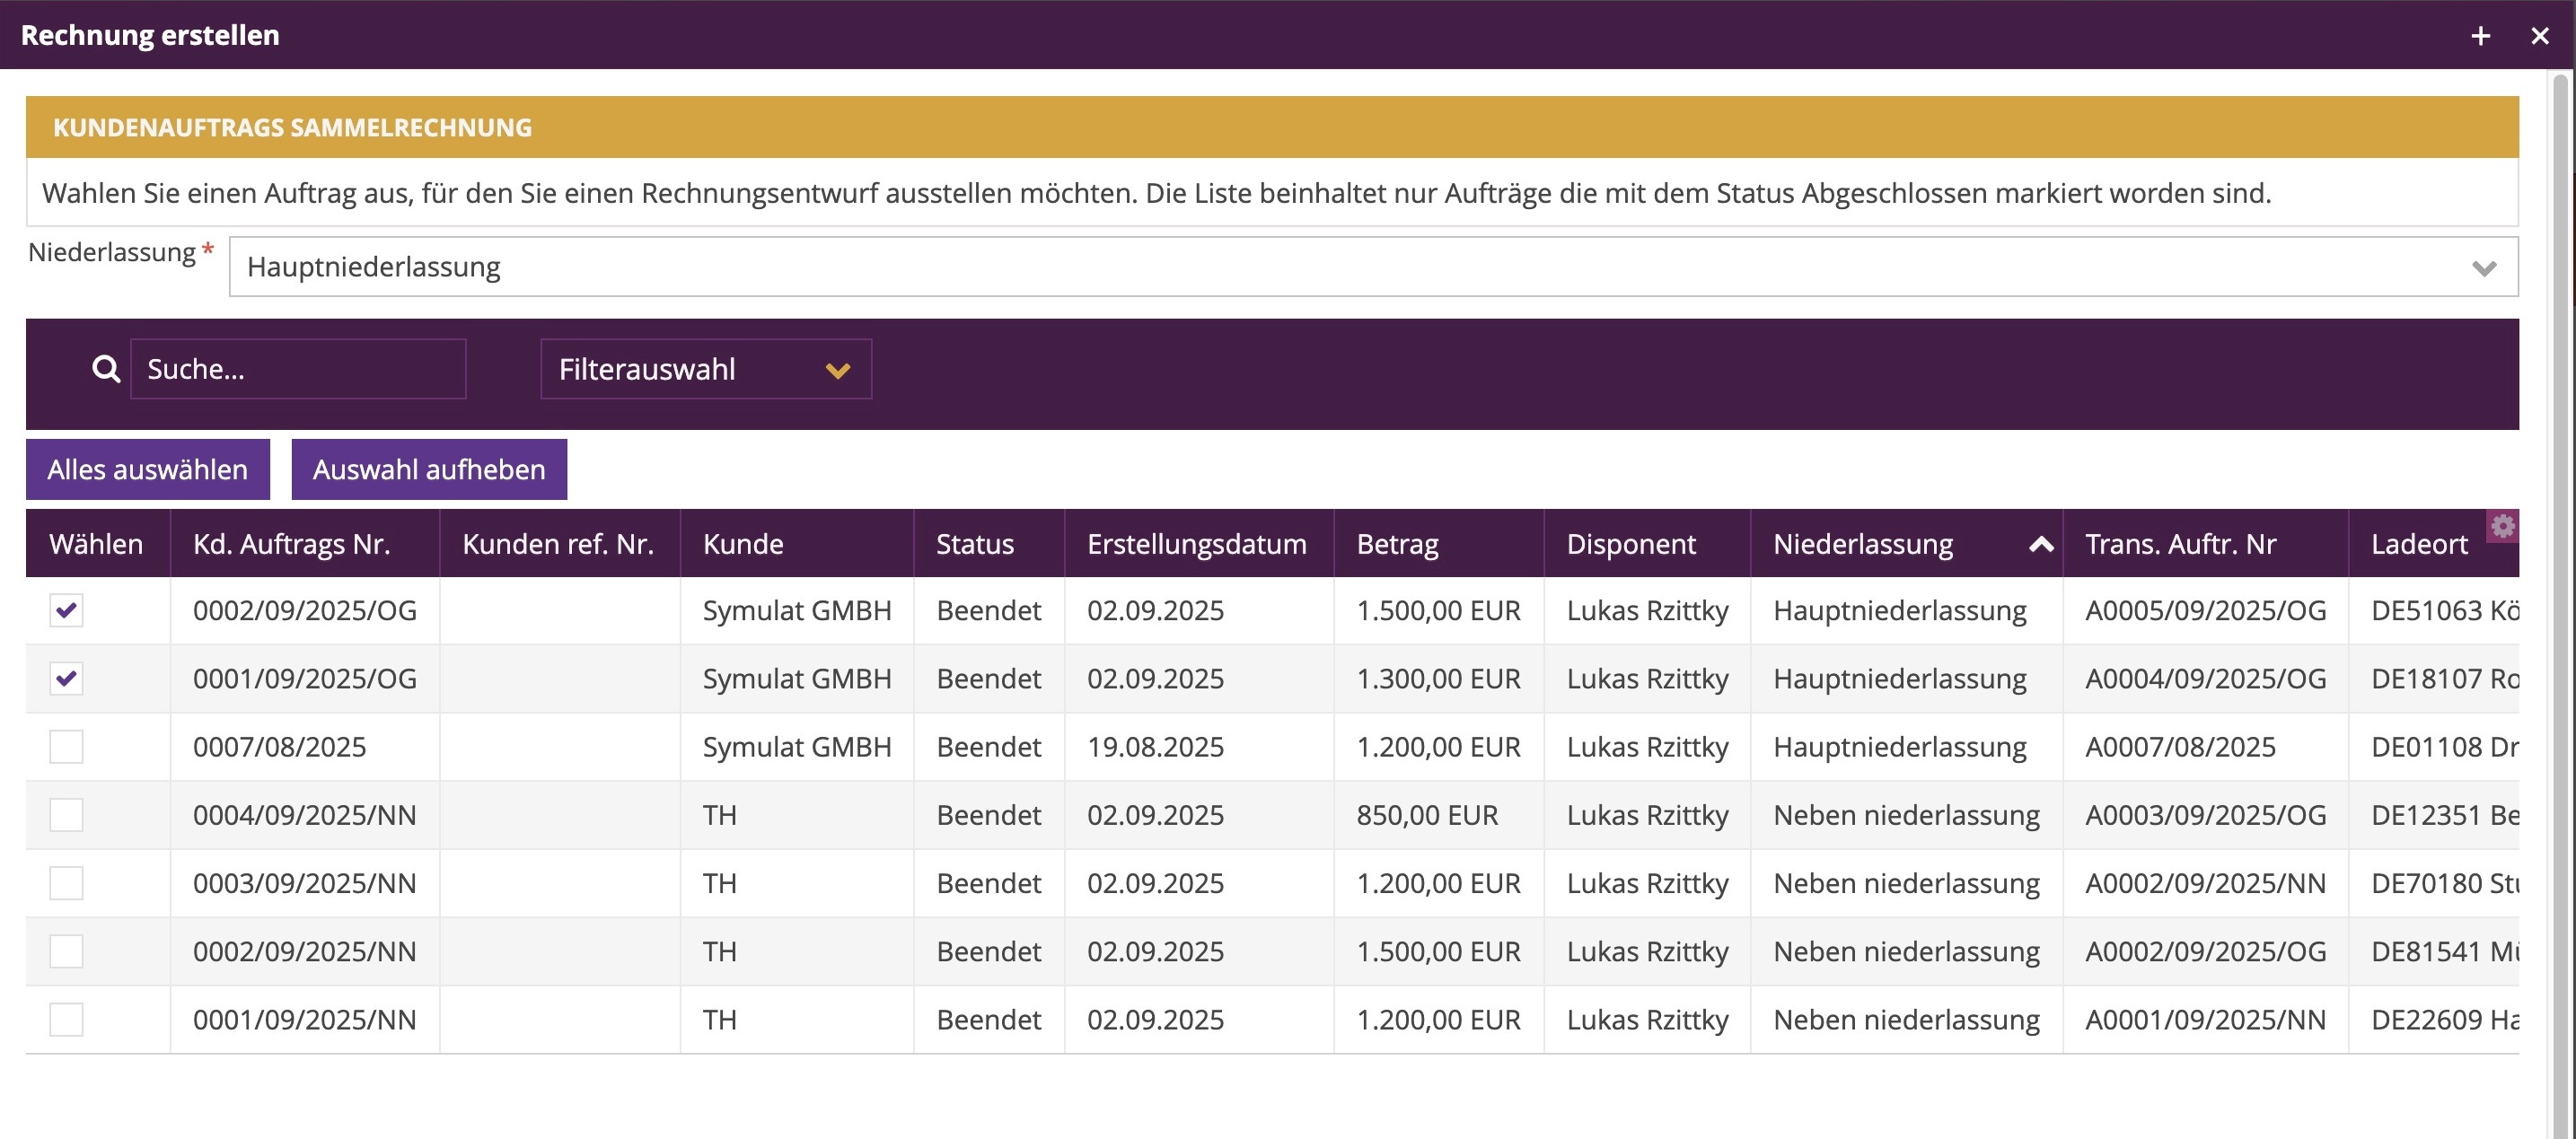This screenshot has width=2576, height=1139.
Task: Click the plus icon in title bar
Action: pyautogui.click(x=2480, y=36)
